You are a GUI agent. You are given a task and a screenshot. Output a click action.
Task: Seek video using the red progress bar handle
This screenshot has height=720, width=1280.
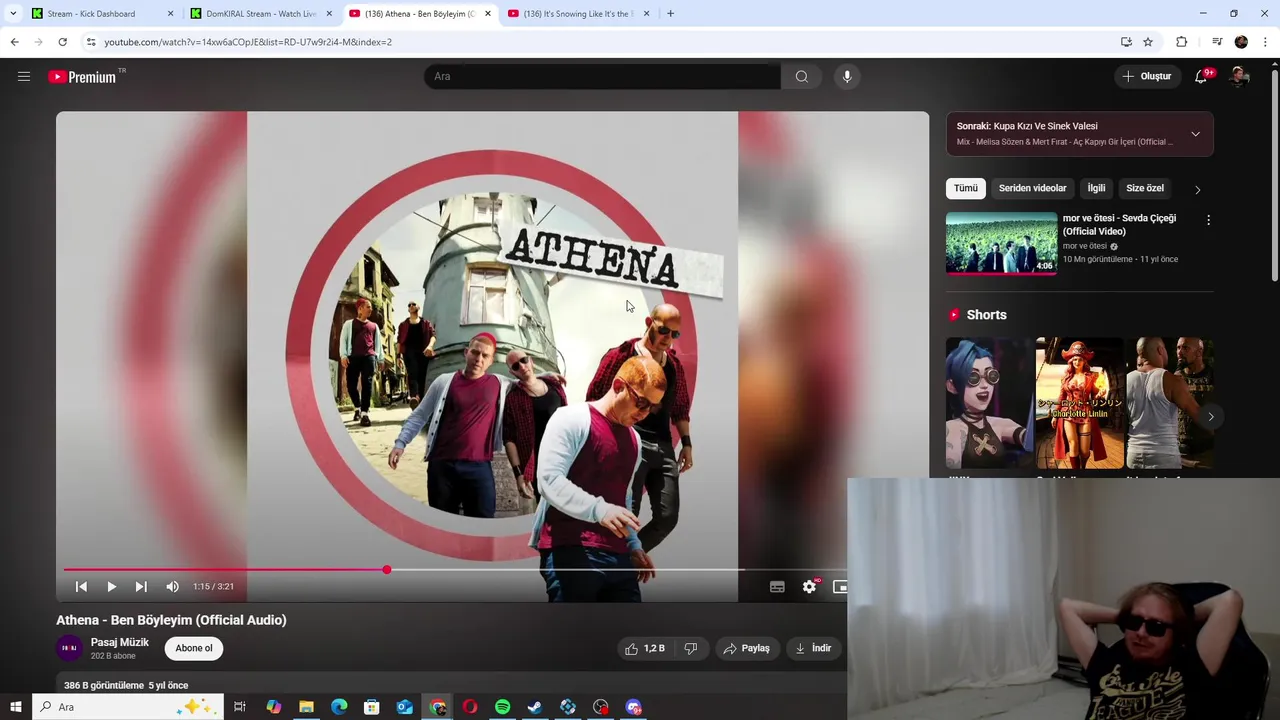click(x=386, y=570)
